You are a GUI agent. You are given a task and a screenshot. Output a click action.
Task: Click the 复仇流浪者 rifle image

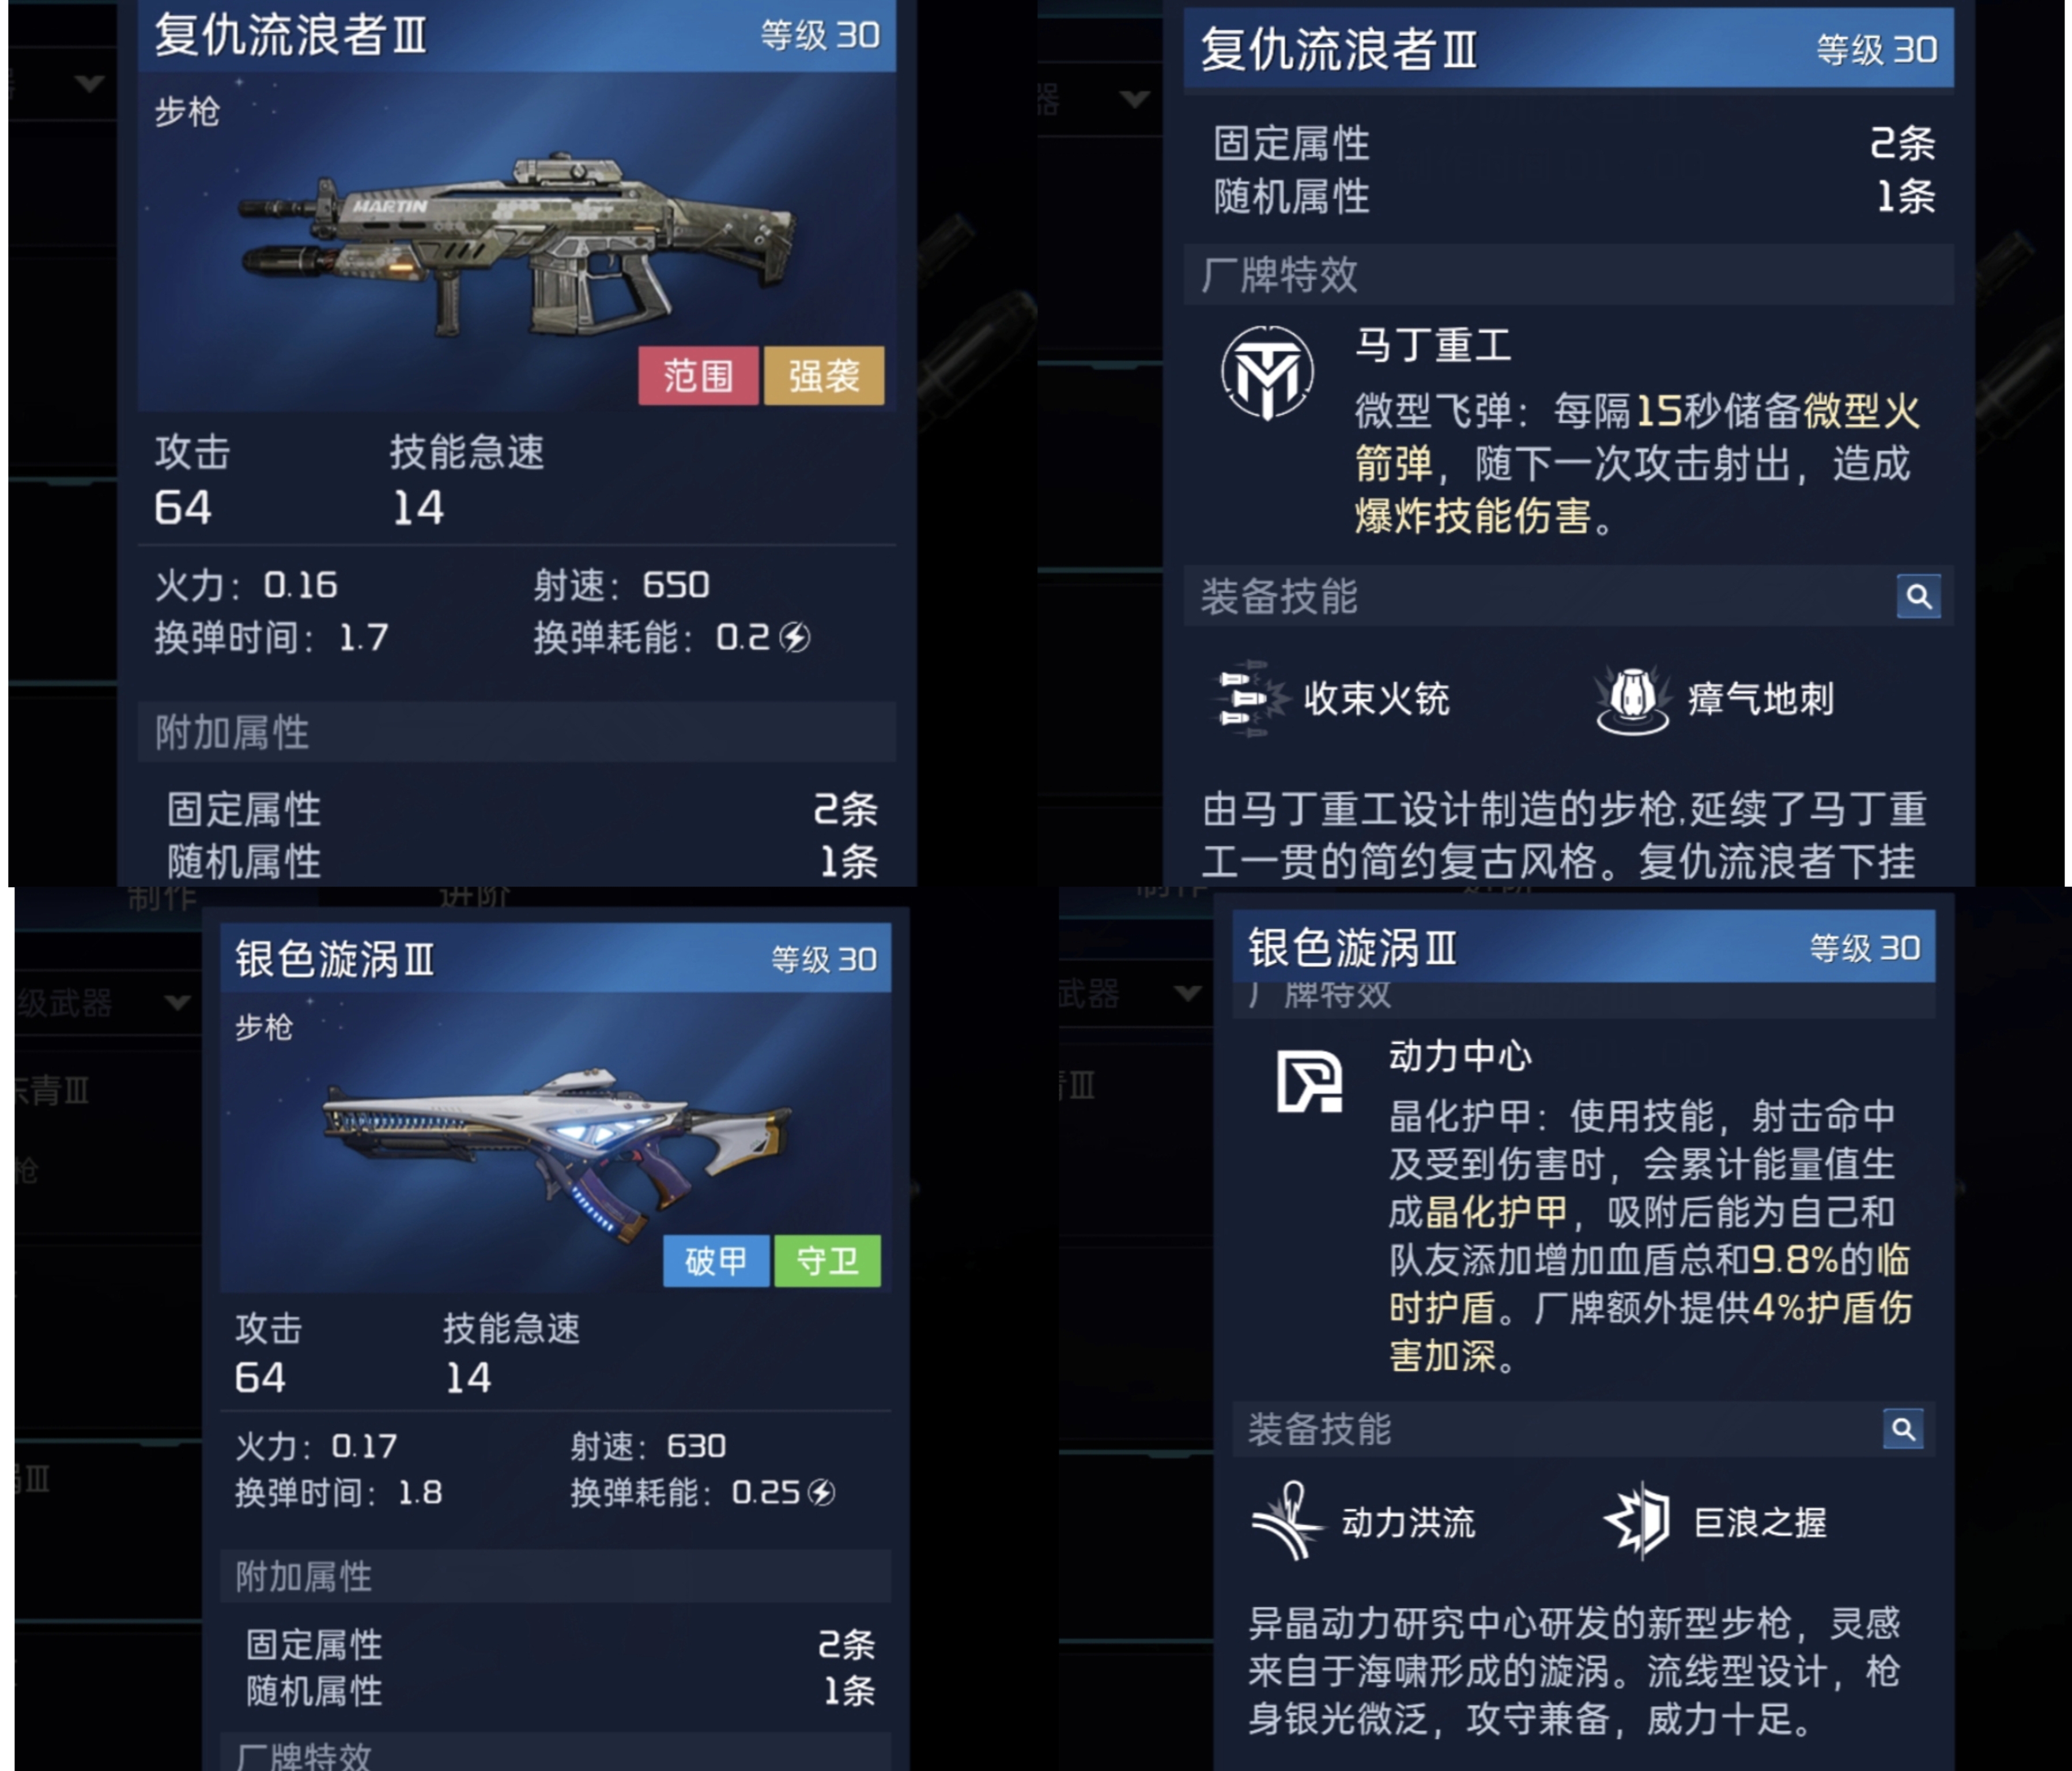pos(517,243)
